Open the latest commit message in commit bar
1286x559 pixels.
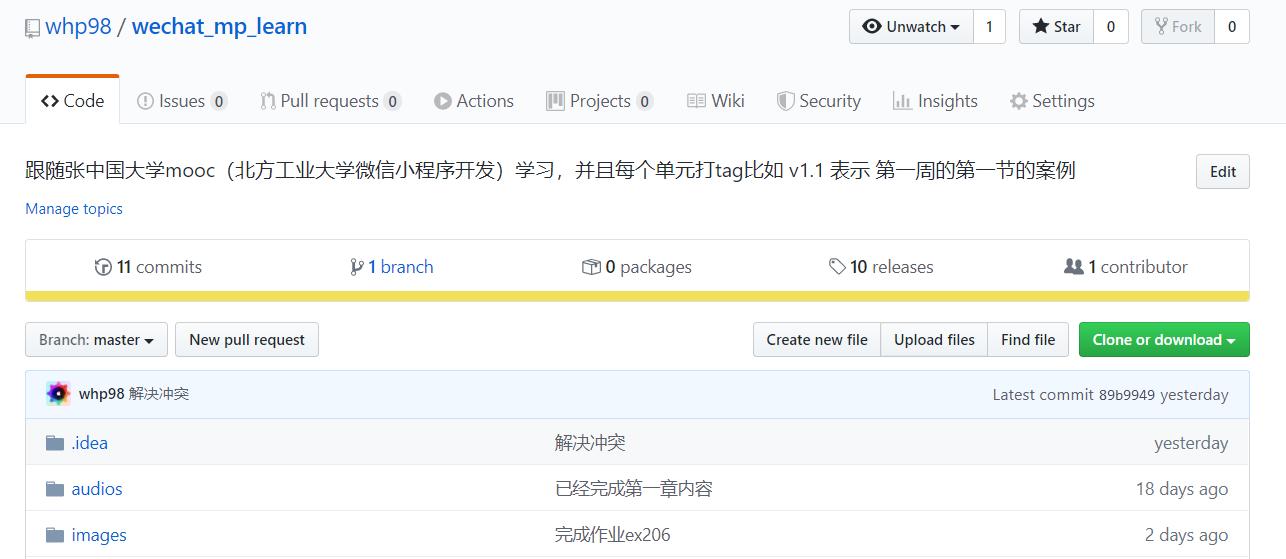159,394
